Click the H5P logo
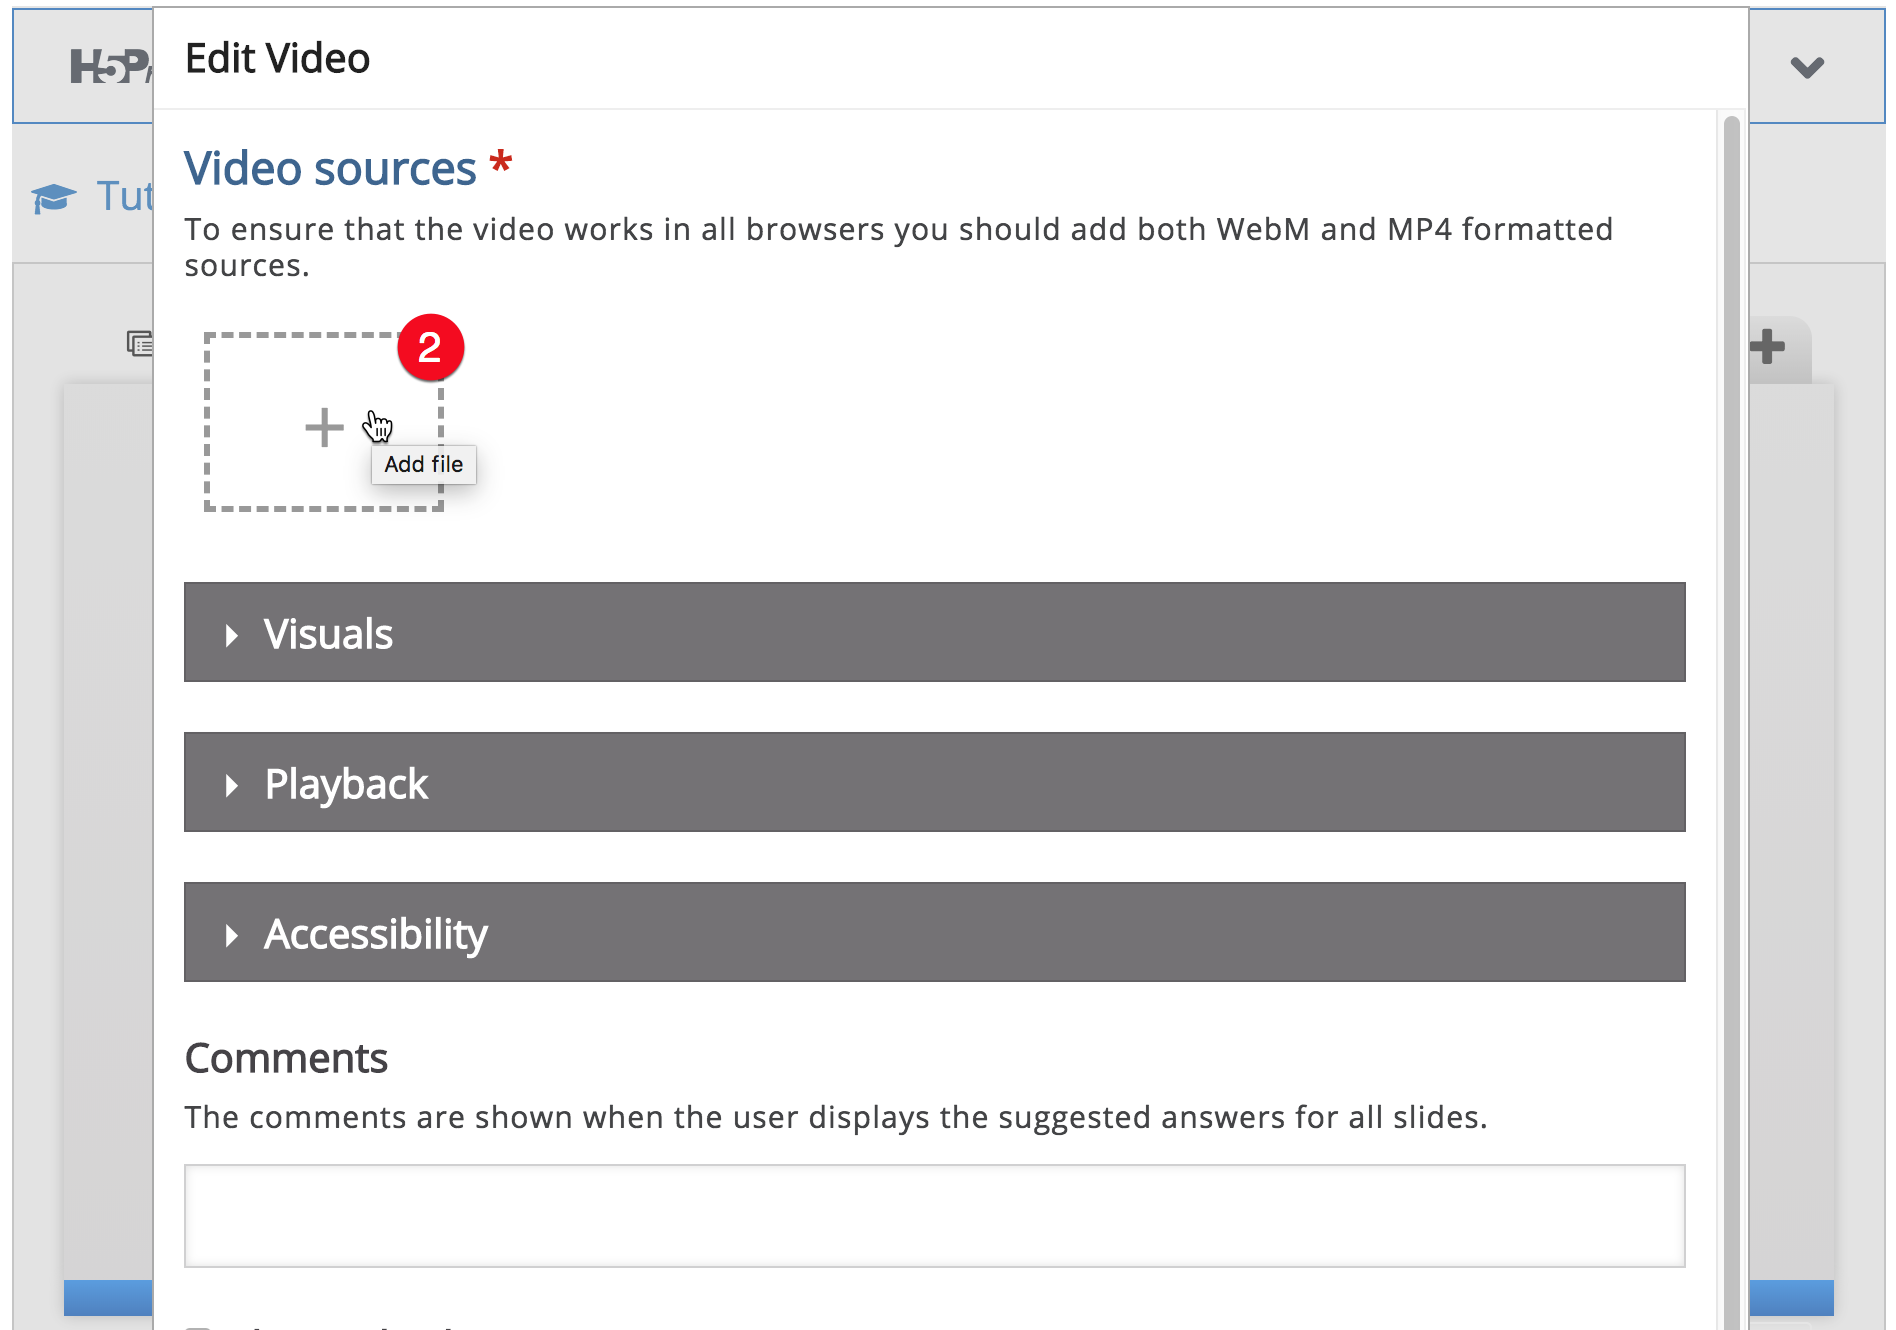Viewport: 1896px width, 1330px height. [x=110, y=67]
